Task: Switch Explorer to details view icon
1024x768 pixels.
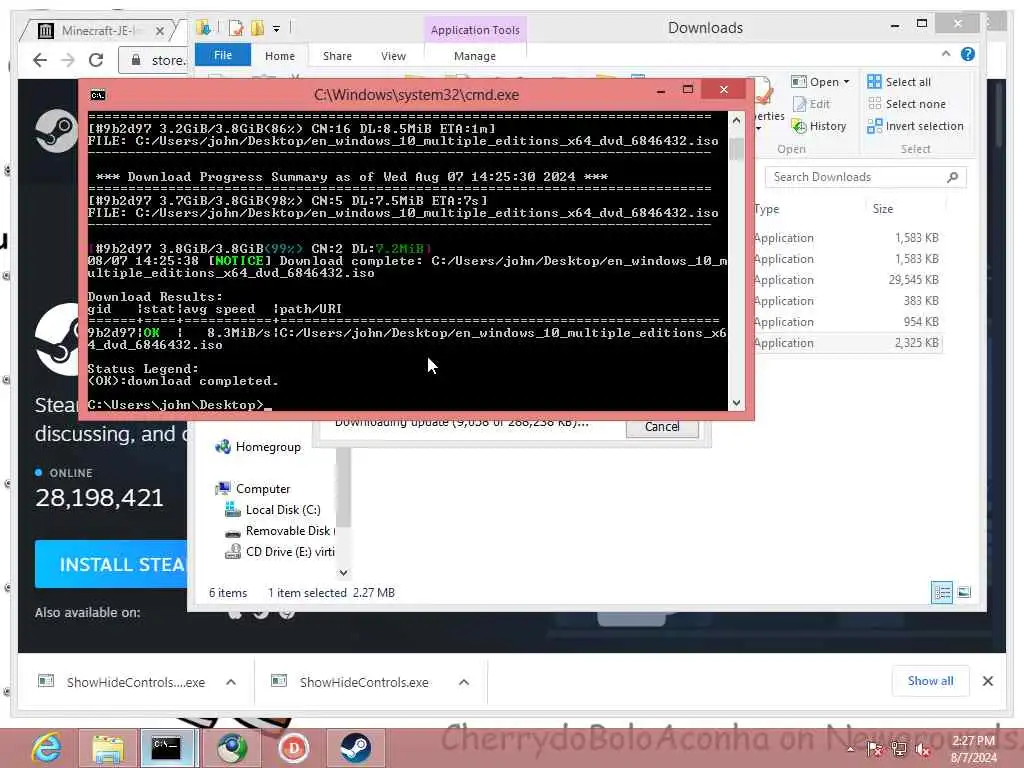Action: point(942,592)
